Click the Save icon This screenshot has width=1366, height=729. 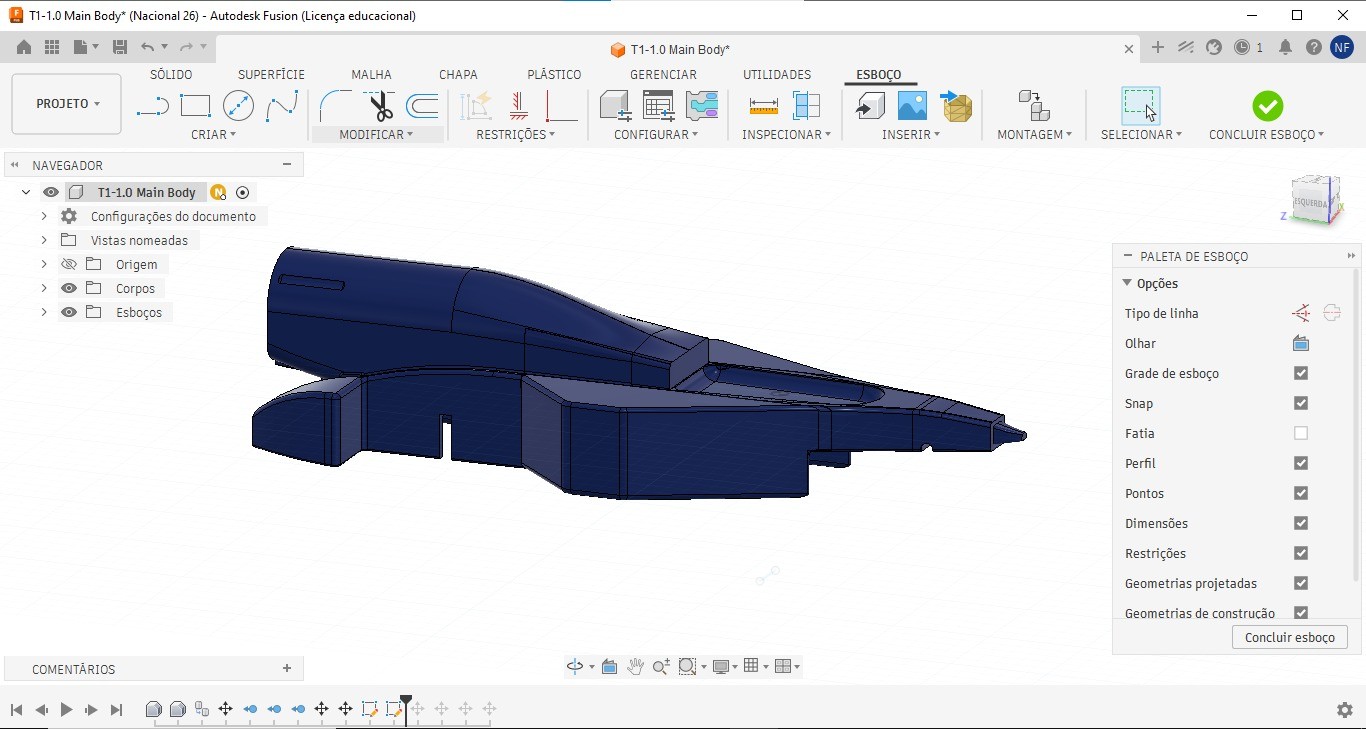click(x=120, y=47)
